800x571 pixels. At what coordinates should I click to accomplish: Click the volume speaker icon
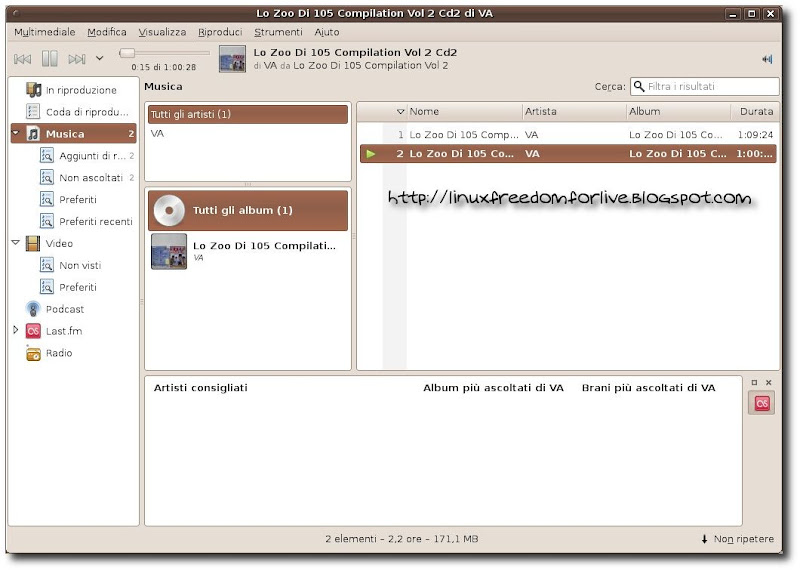(x=767, y=59)
